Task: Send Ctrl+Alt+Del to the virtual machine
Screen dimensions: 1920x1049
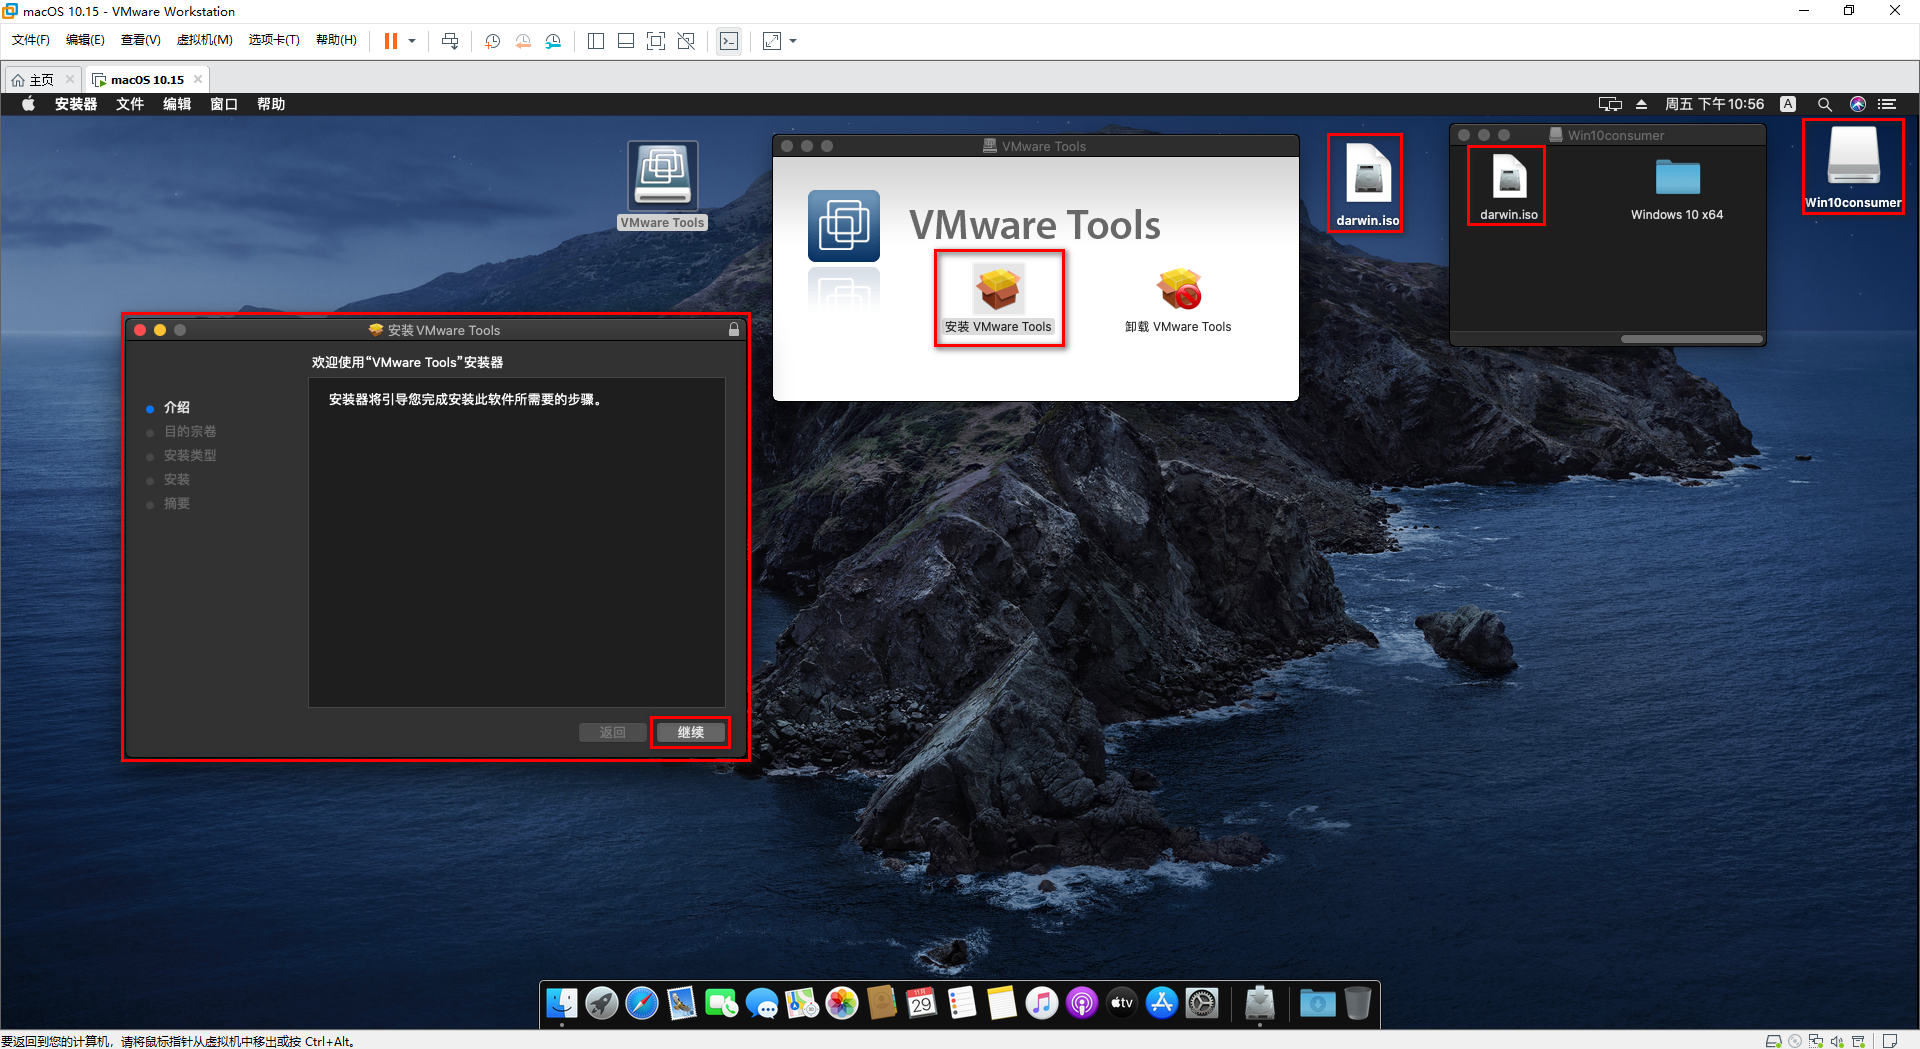Action: [x=450, y=41]
